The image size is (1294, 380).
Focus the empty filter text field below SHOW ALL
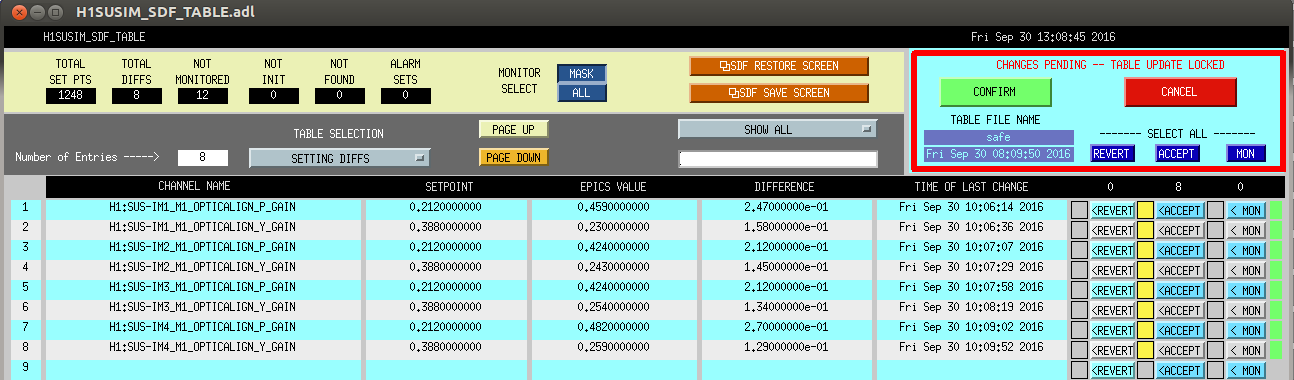(777, 158)
